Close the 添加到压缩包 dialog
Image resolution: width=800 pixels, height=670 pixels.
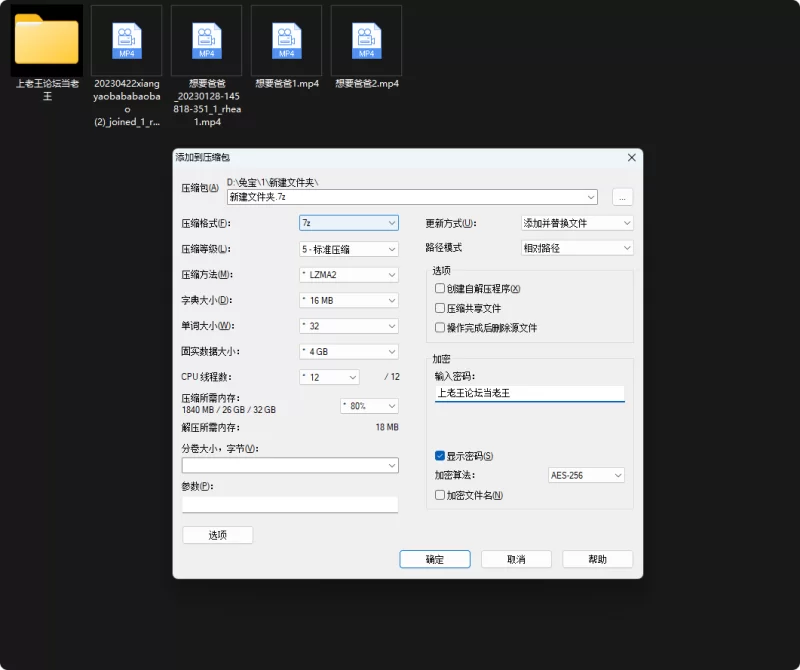pyautogui.click(x=631, y=158)
